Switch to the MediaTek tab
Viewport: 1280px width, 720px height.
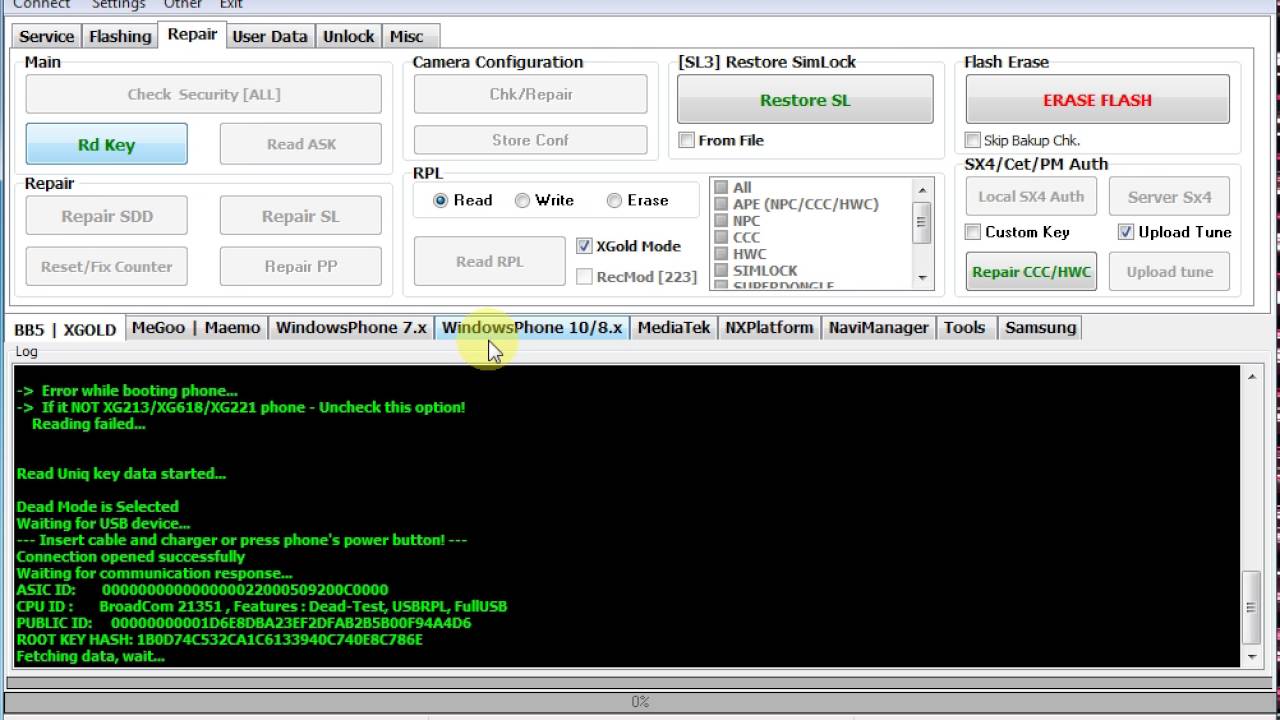(674, 328)
